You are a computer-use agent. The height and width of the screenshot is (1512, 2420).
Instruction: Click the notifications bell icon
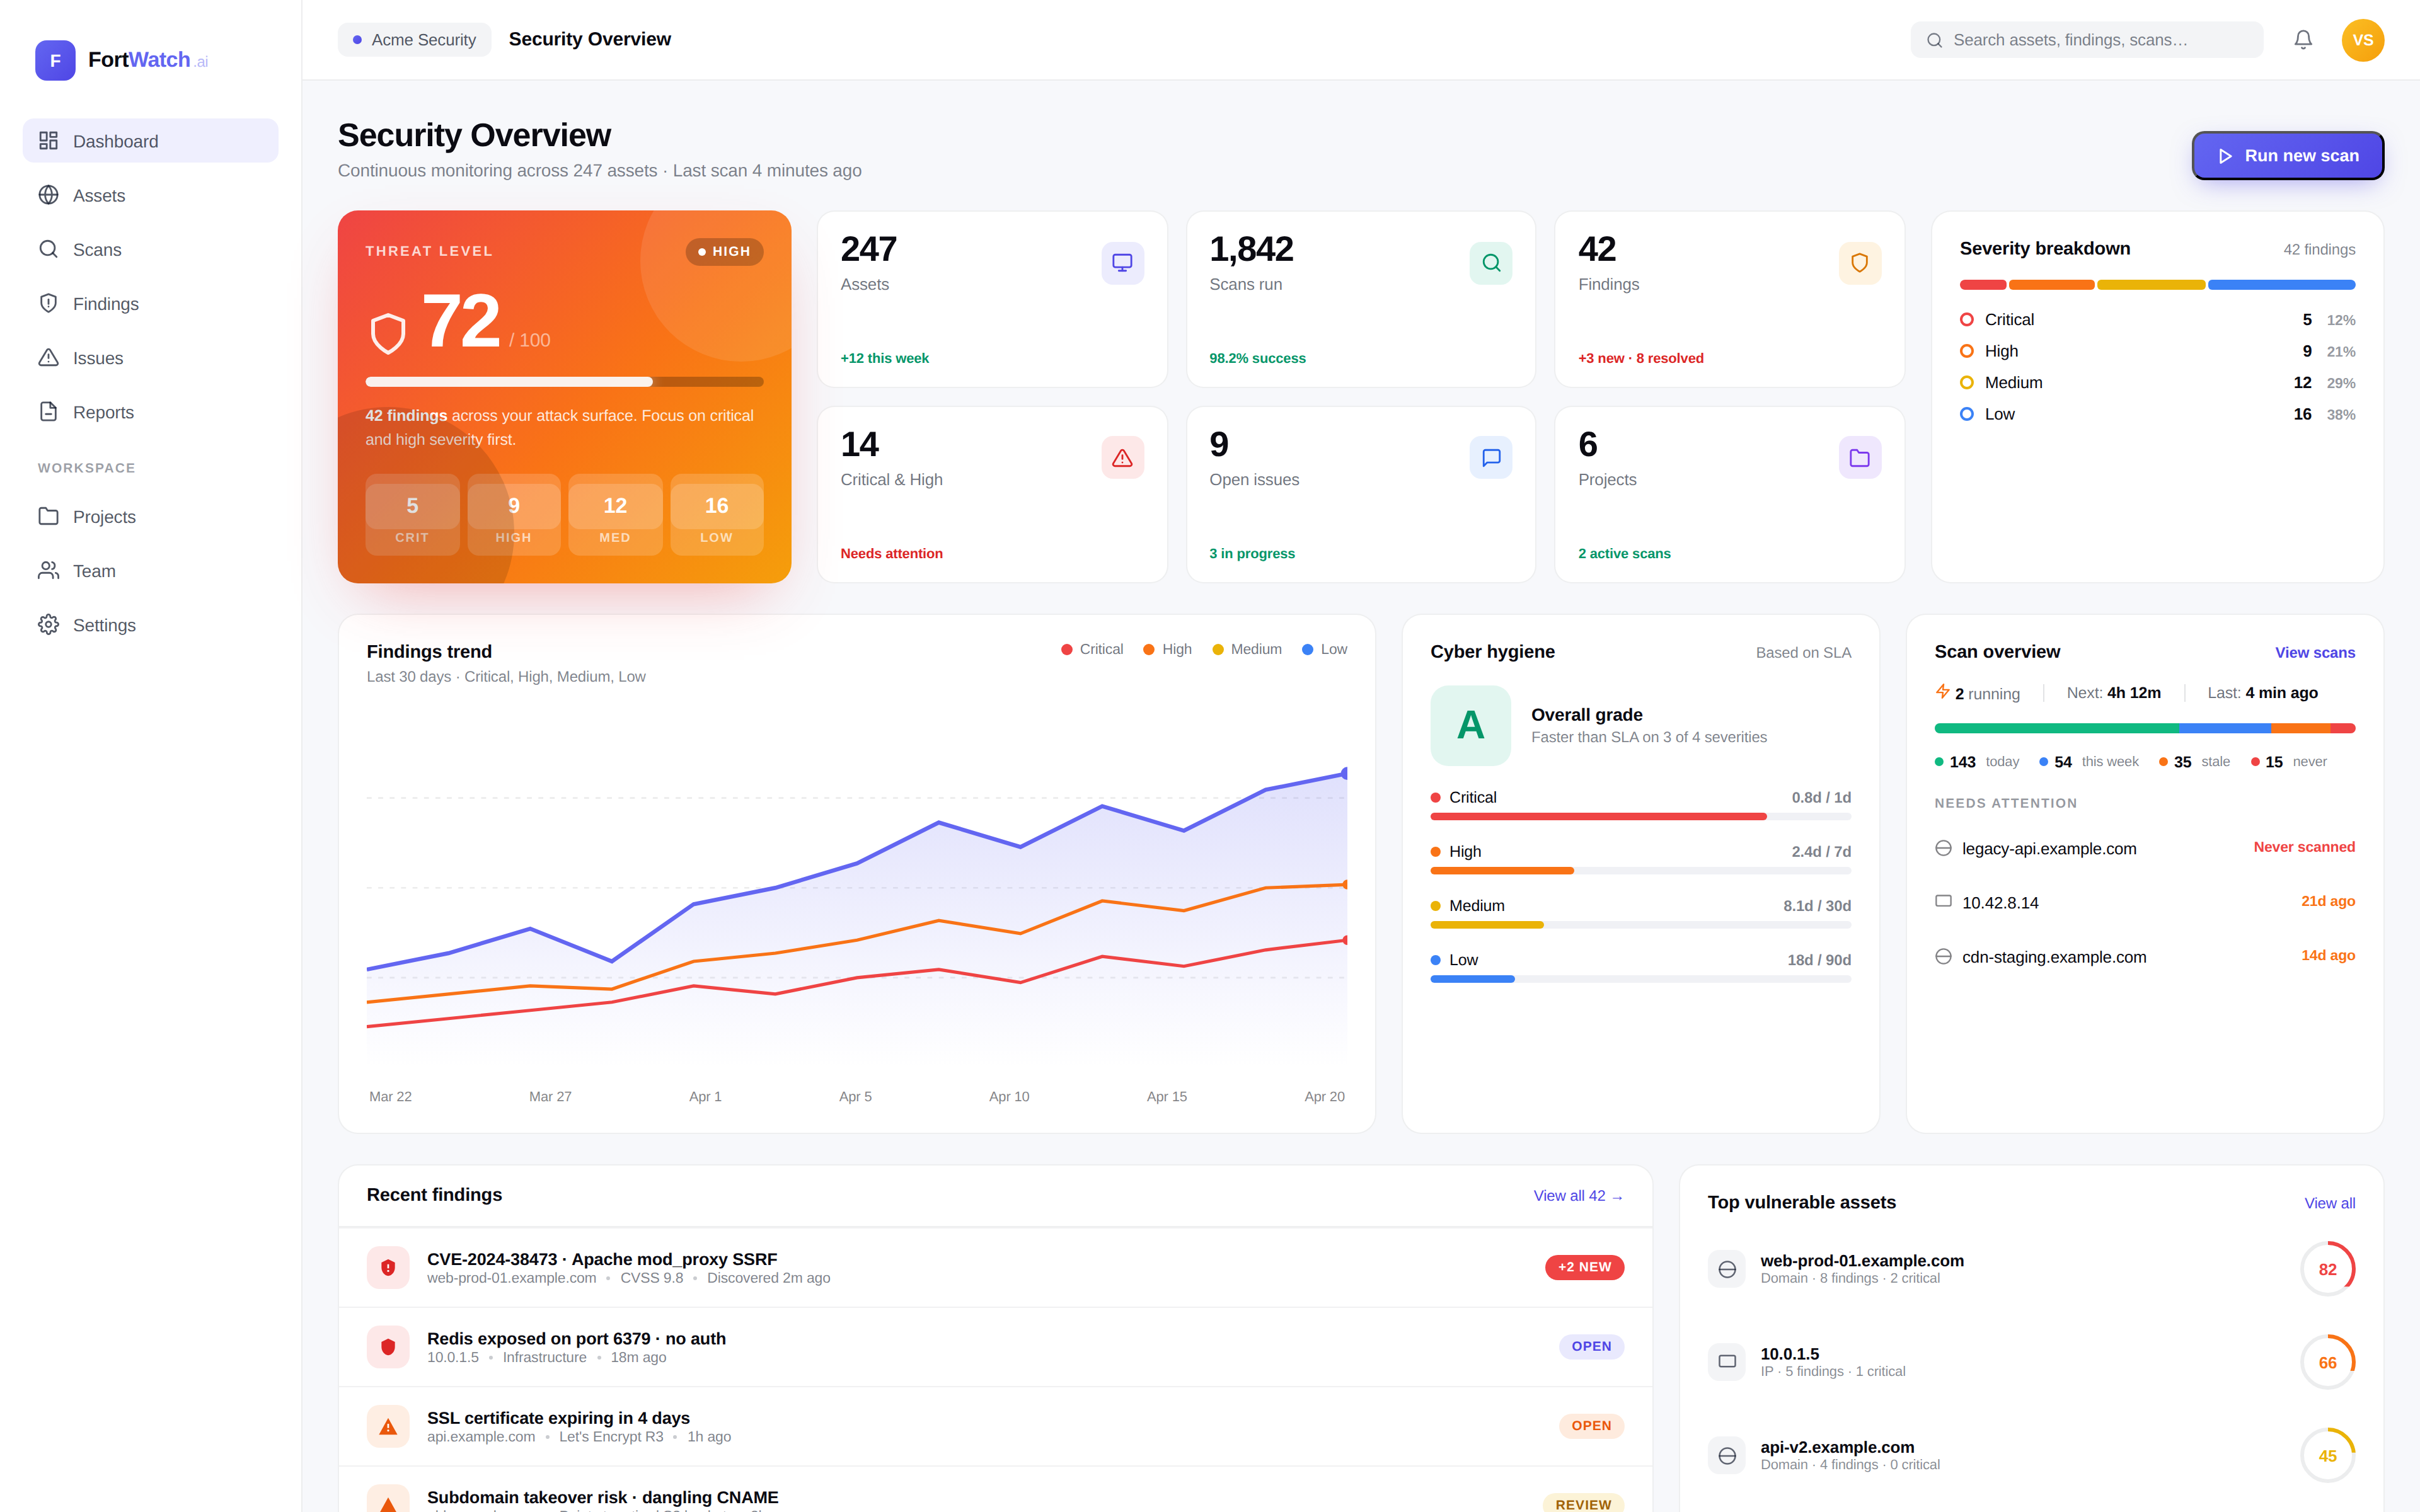[2302, 40]
